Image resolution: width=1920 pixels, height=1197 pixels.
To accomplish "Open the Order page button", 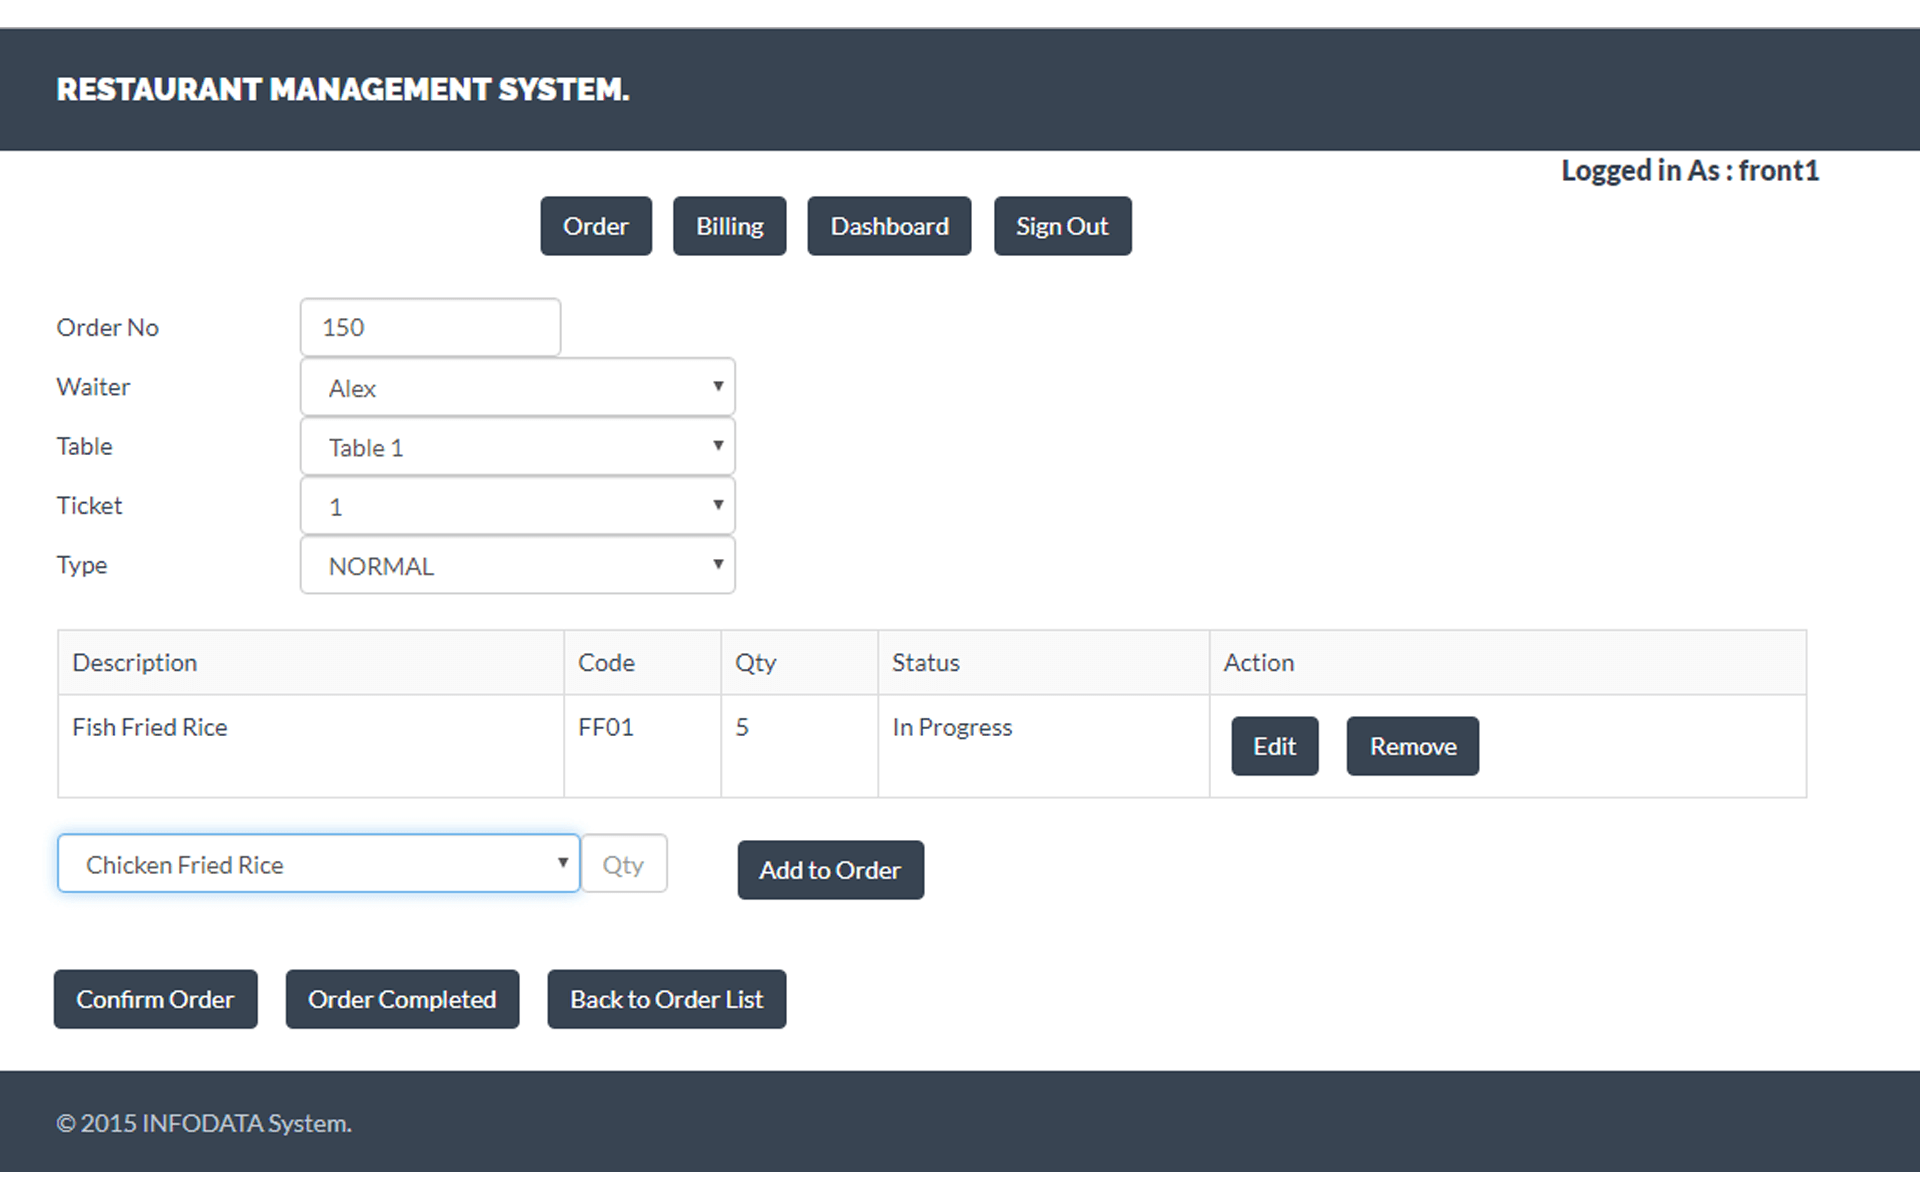I will click(x=596, y=226).
